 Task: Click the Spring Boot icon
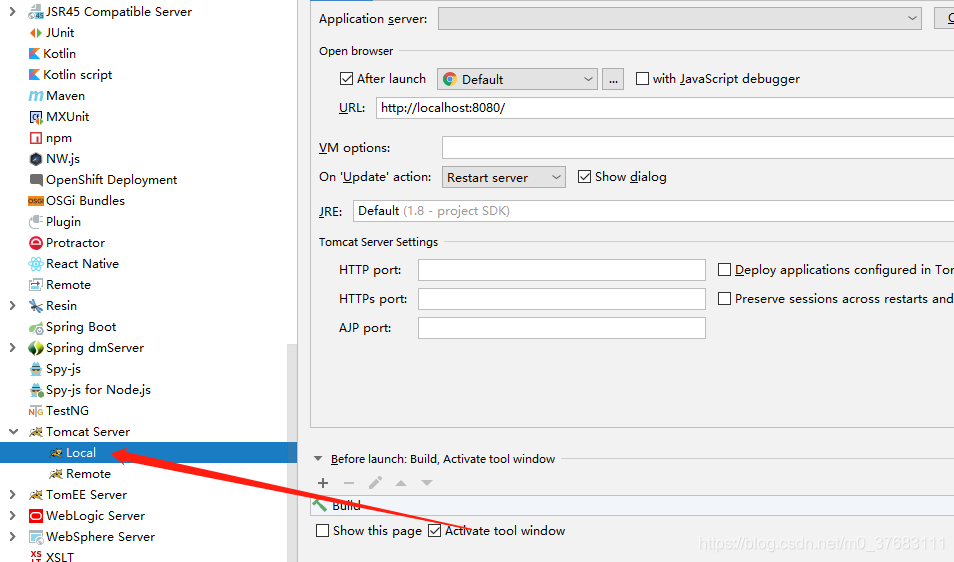click(36, 328)
